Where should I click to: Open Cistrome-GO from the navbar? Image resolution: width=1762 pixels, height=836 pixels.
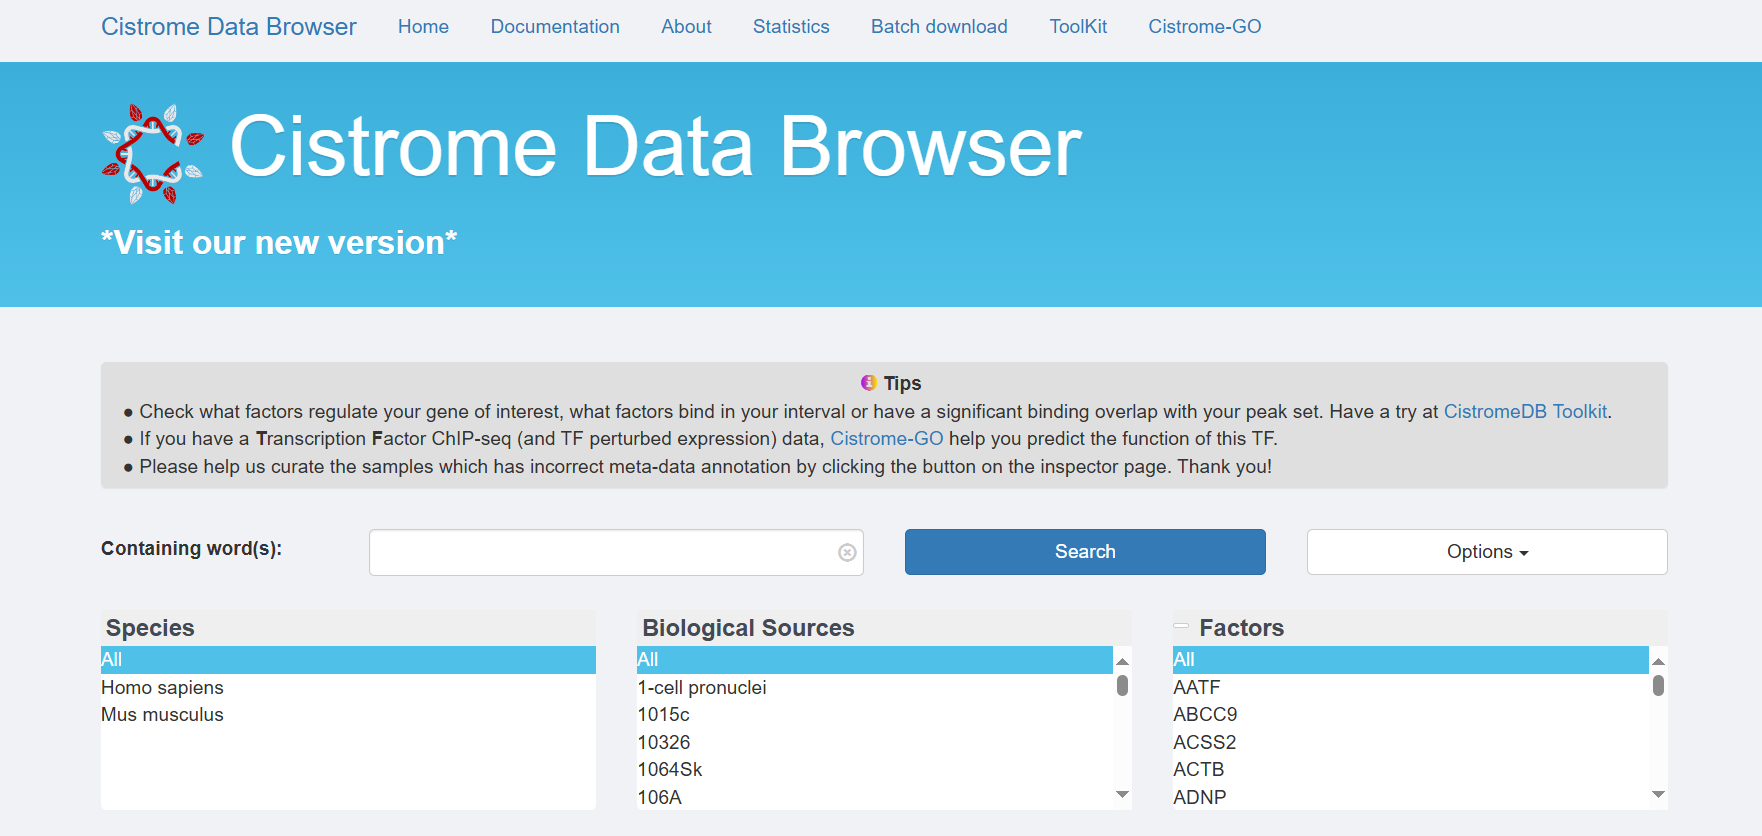click(x=1204, y=27)
